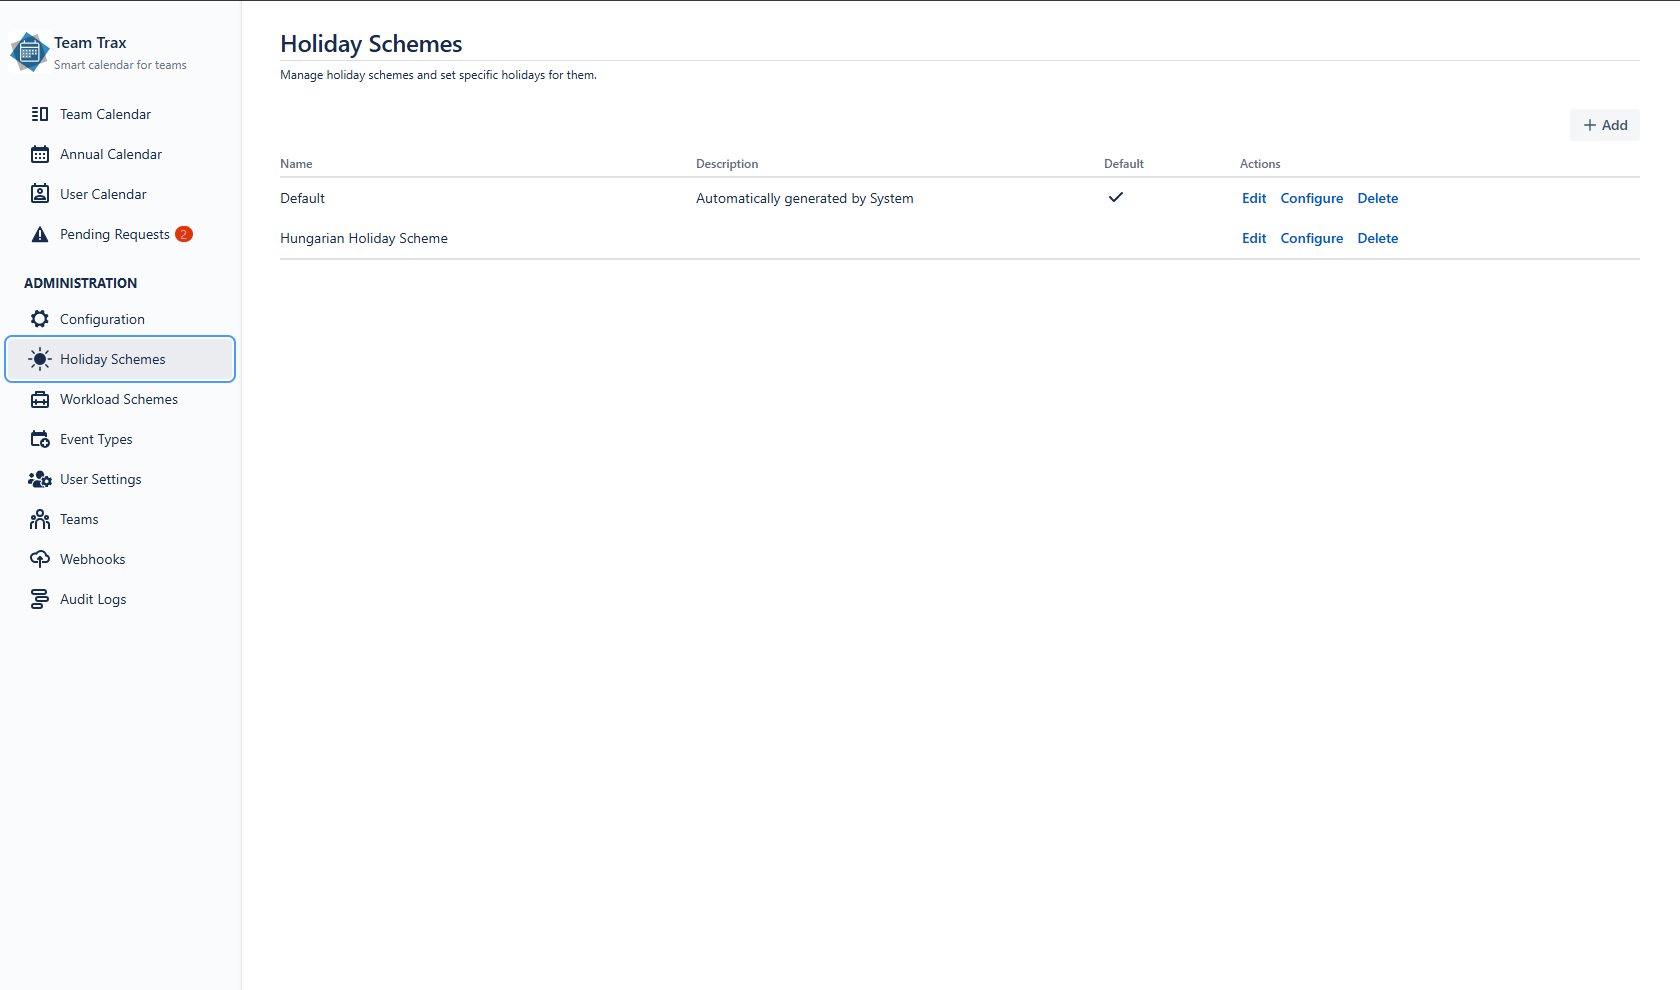The image size is (1680, 990).
Task: Configure the Default holiday scheme
Action: [1311, 198]
